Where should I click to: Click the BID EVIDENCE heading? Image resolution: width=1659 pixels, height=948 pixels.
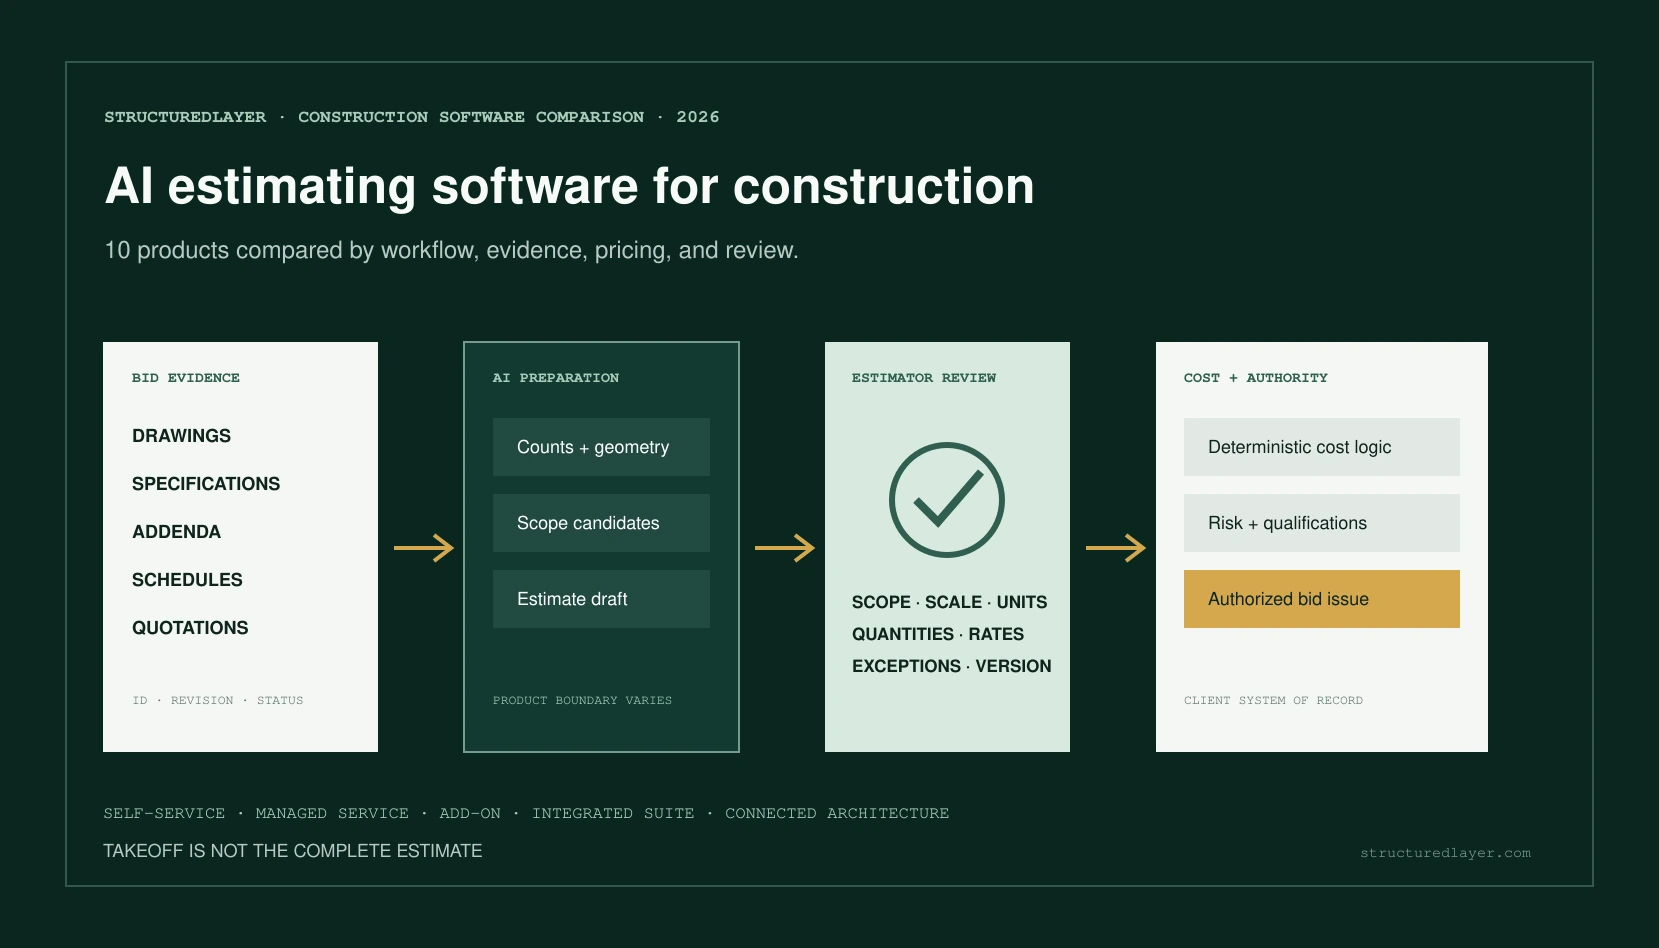pos(186,378)
